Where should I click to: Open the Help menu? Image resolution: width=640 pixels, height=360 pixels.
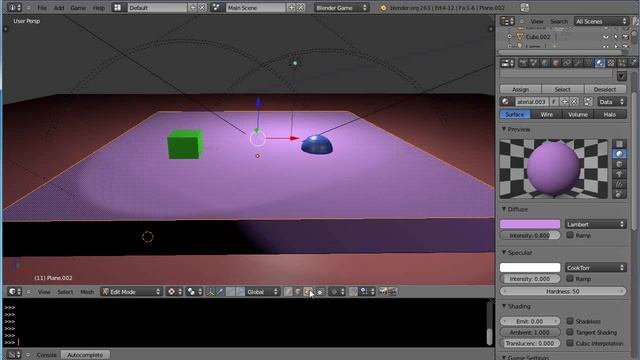tap(98, 8)
